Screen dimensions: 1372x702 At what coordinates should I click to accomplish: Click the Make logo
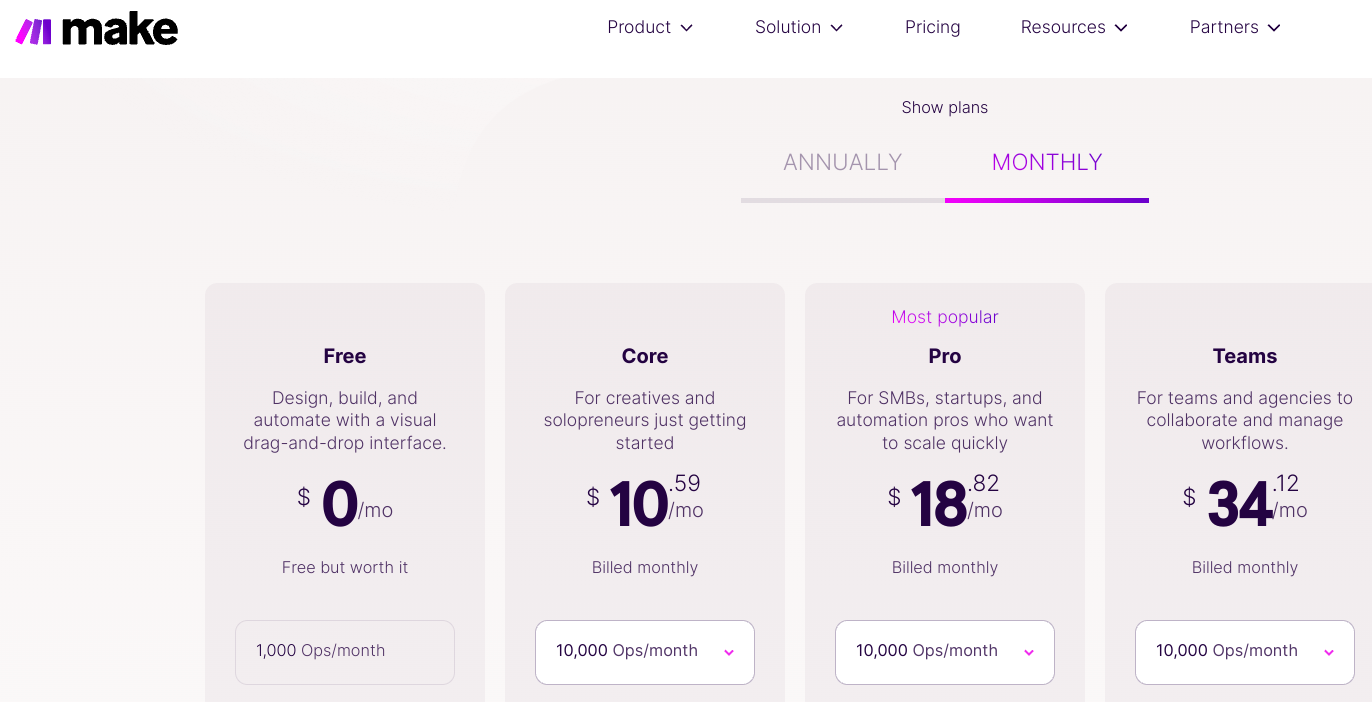pyautogui.click(x=97, y=30)
